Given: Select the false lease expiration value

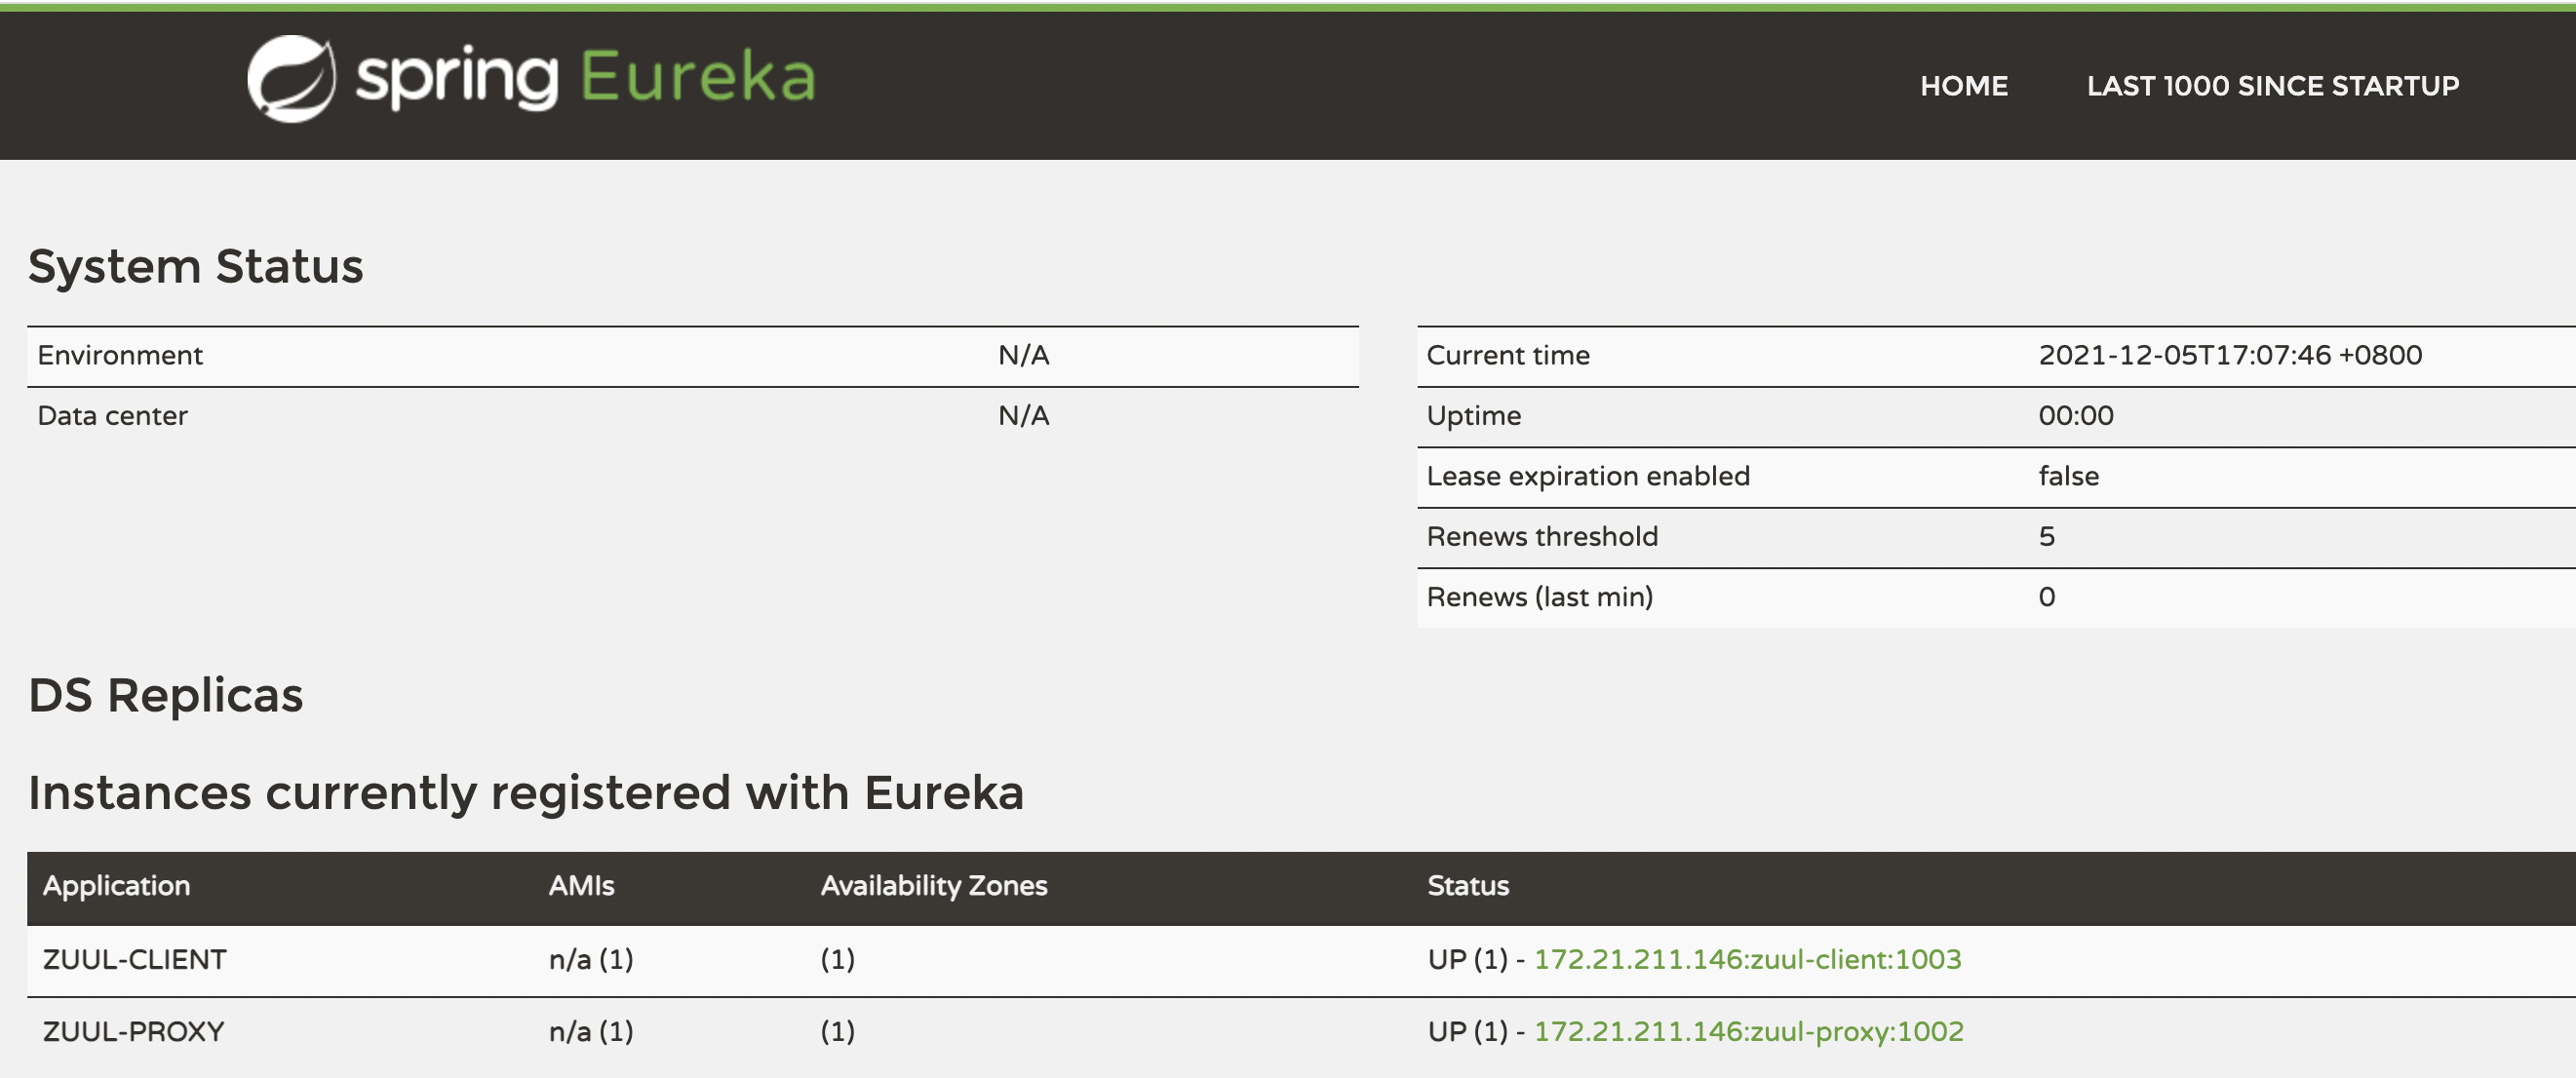Looking at the screenshot, I should [x=2068, y=477].
